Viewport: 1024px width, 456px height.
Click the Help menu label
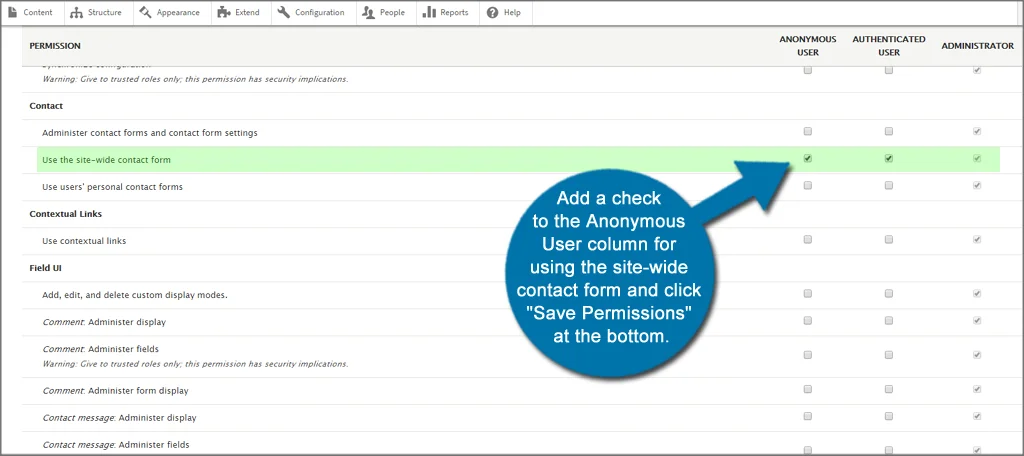point(512,12)
